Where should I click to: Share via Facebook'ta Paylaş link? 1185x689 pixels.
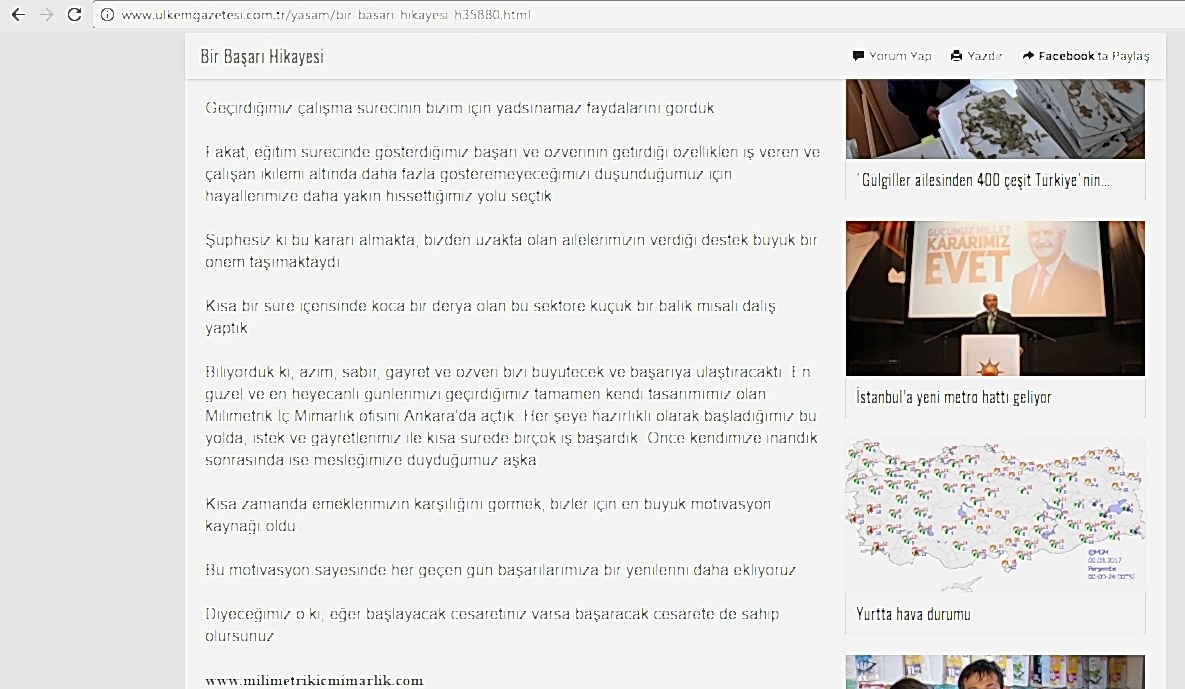(1086, 55)
